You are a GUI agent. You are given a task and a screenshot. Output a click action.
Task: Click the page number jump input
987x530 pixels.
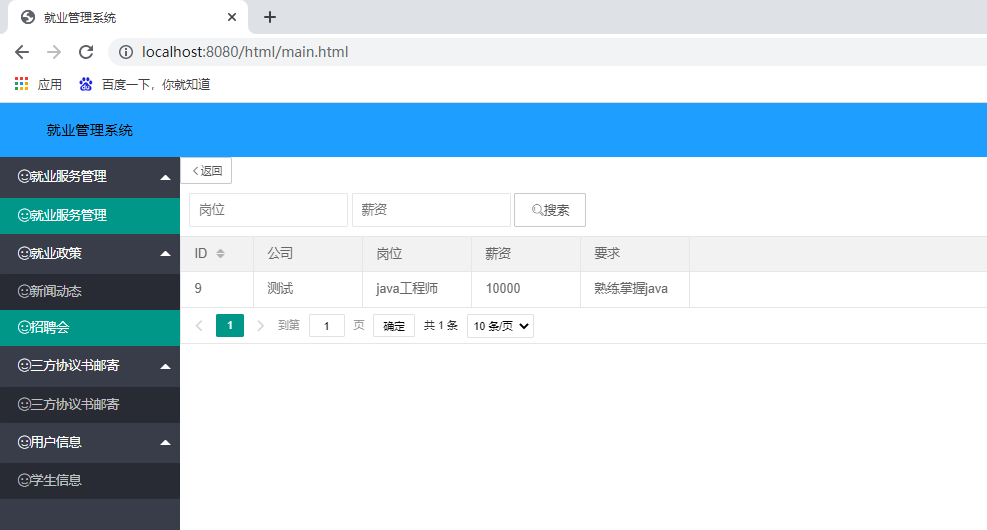click(x=327, y=326)
